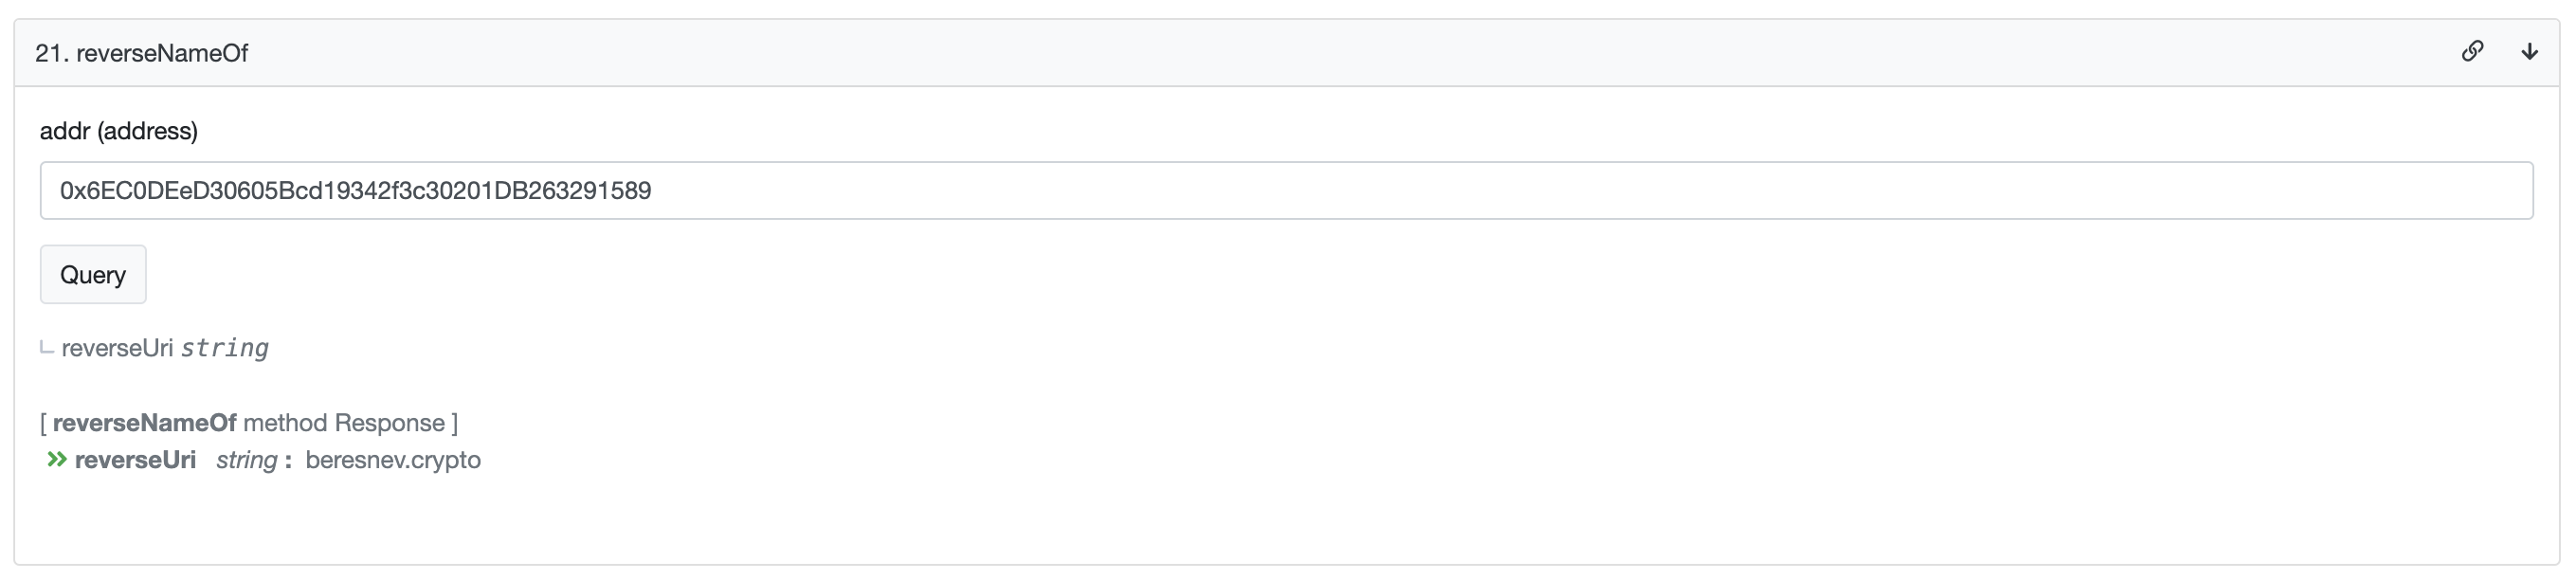Viewport: 2576px width, 580px height.
Task: Click the number '21.' in the header
Action: 52,53
